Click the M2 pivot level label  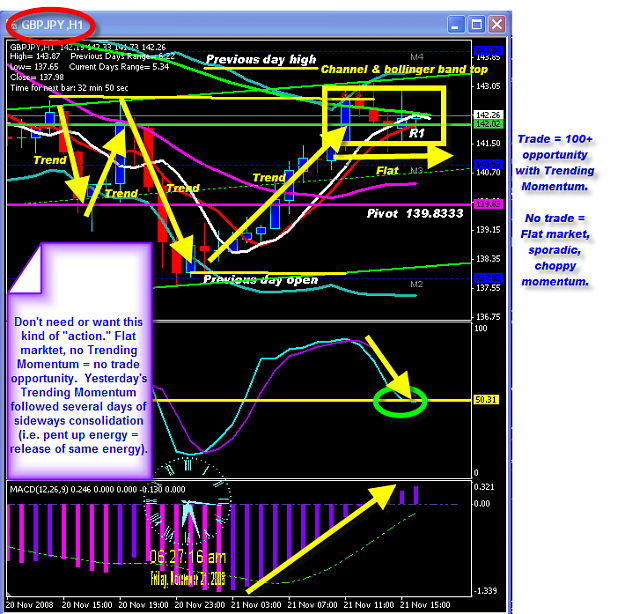pyautogui.click(x=417, y=284)
